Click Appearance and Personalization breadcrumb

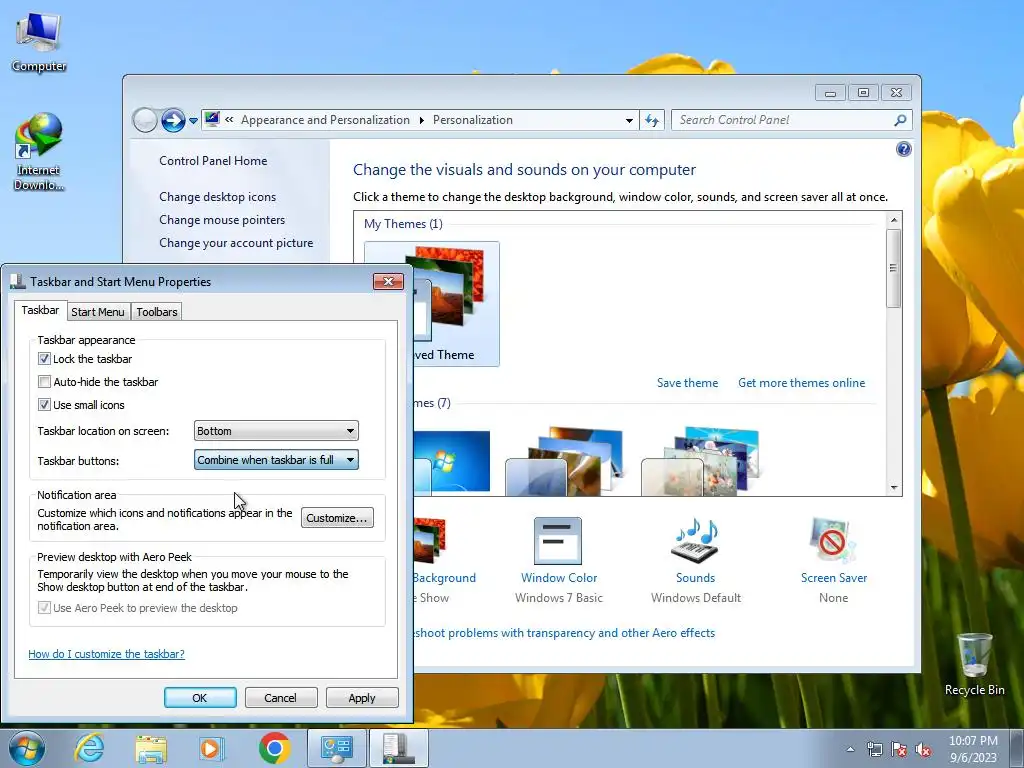click(325, 120)
